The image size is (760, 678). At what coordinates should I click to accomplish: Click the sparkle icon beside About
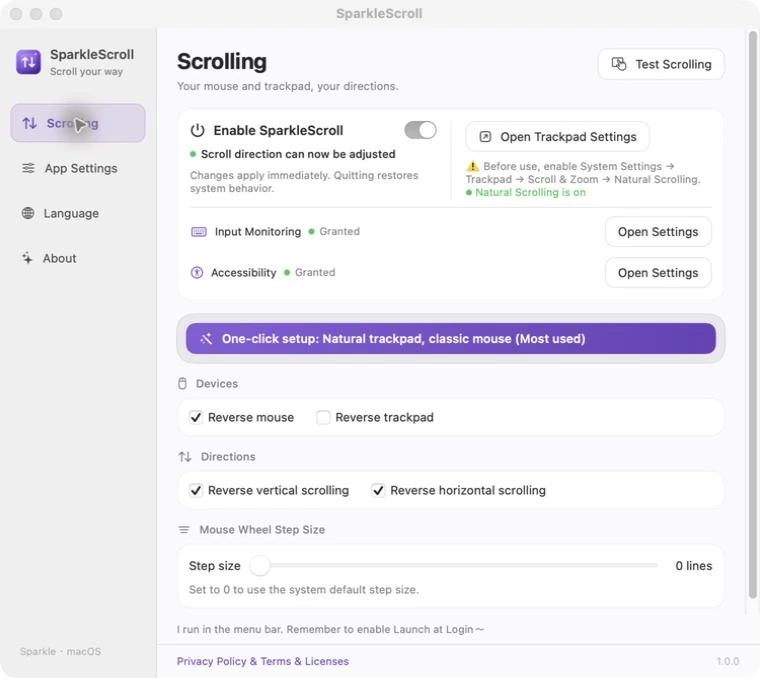pos(28,258)
